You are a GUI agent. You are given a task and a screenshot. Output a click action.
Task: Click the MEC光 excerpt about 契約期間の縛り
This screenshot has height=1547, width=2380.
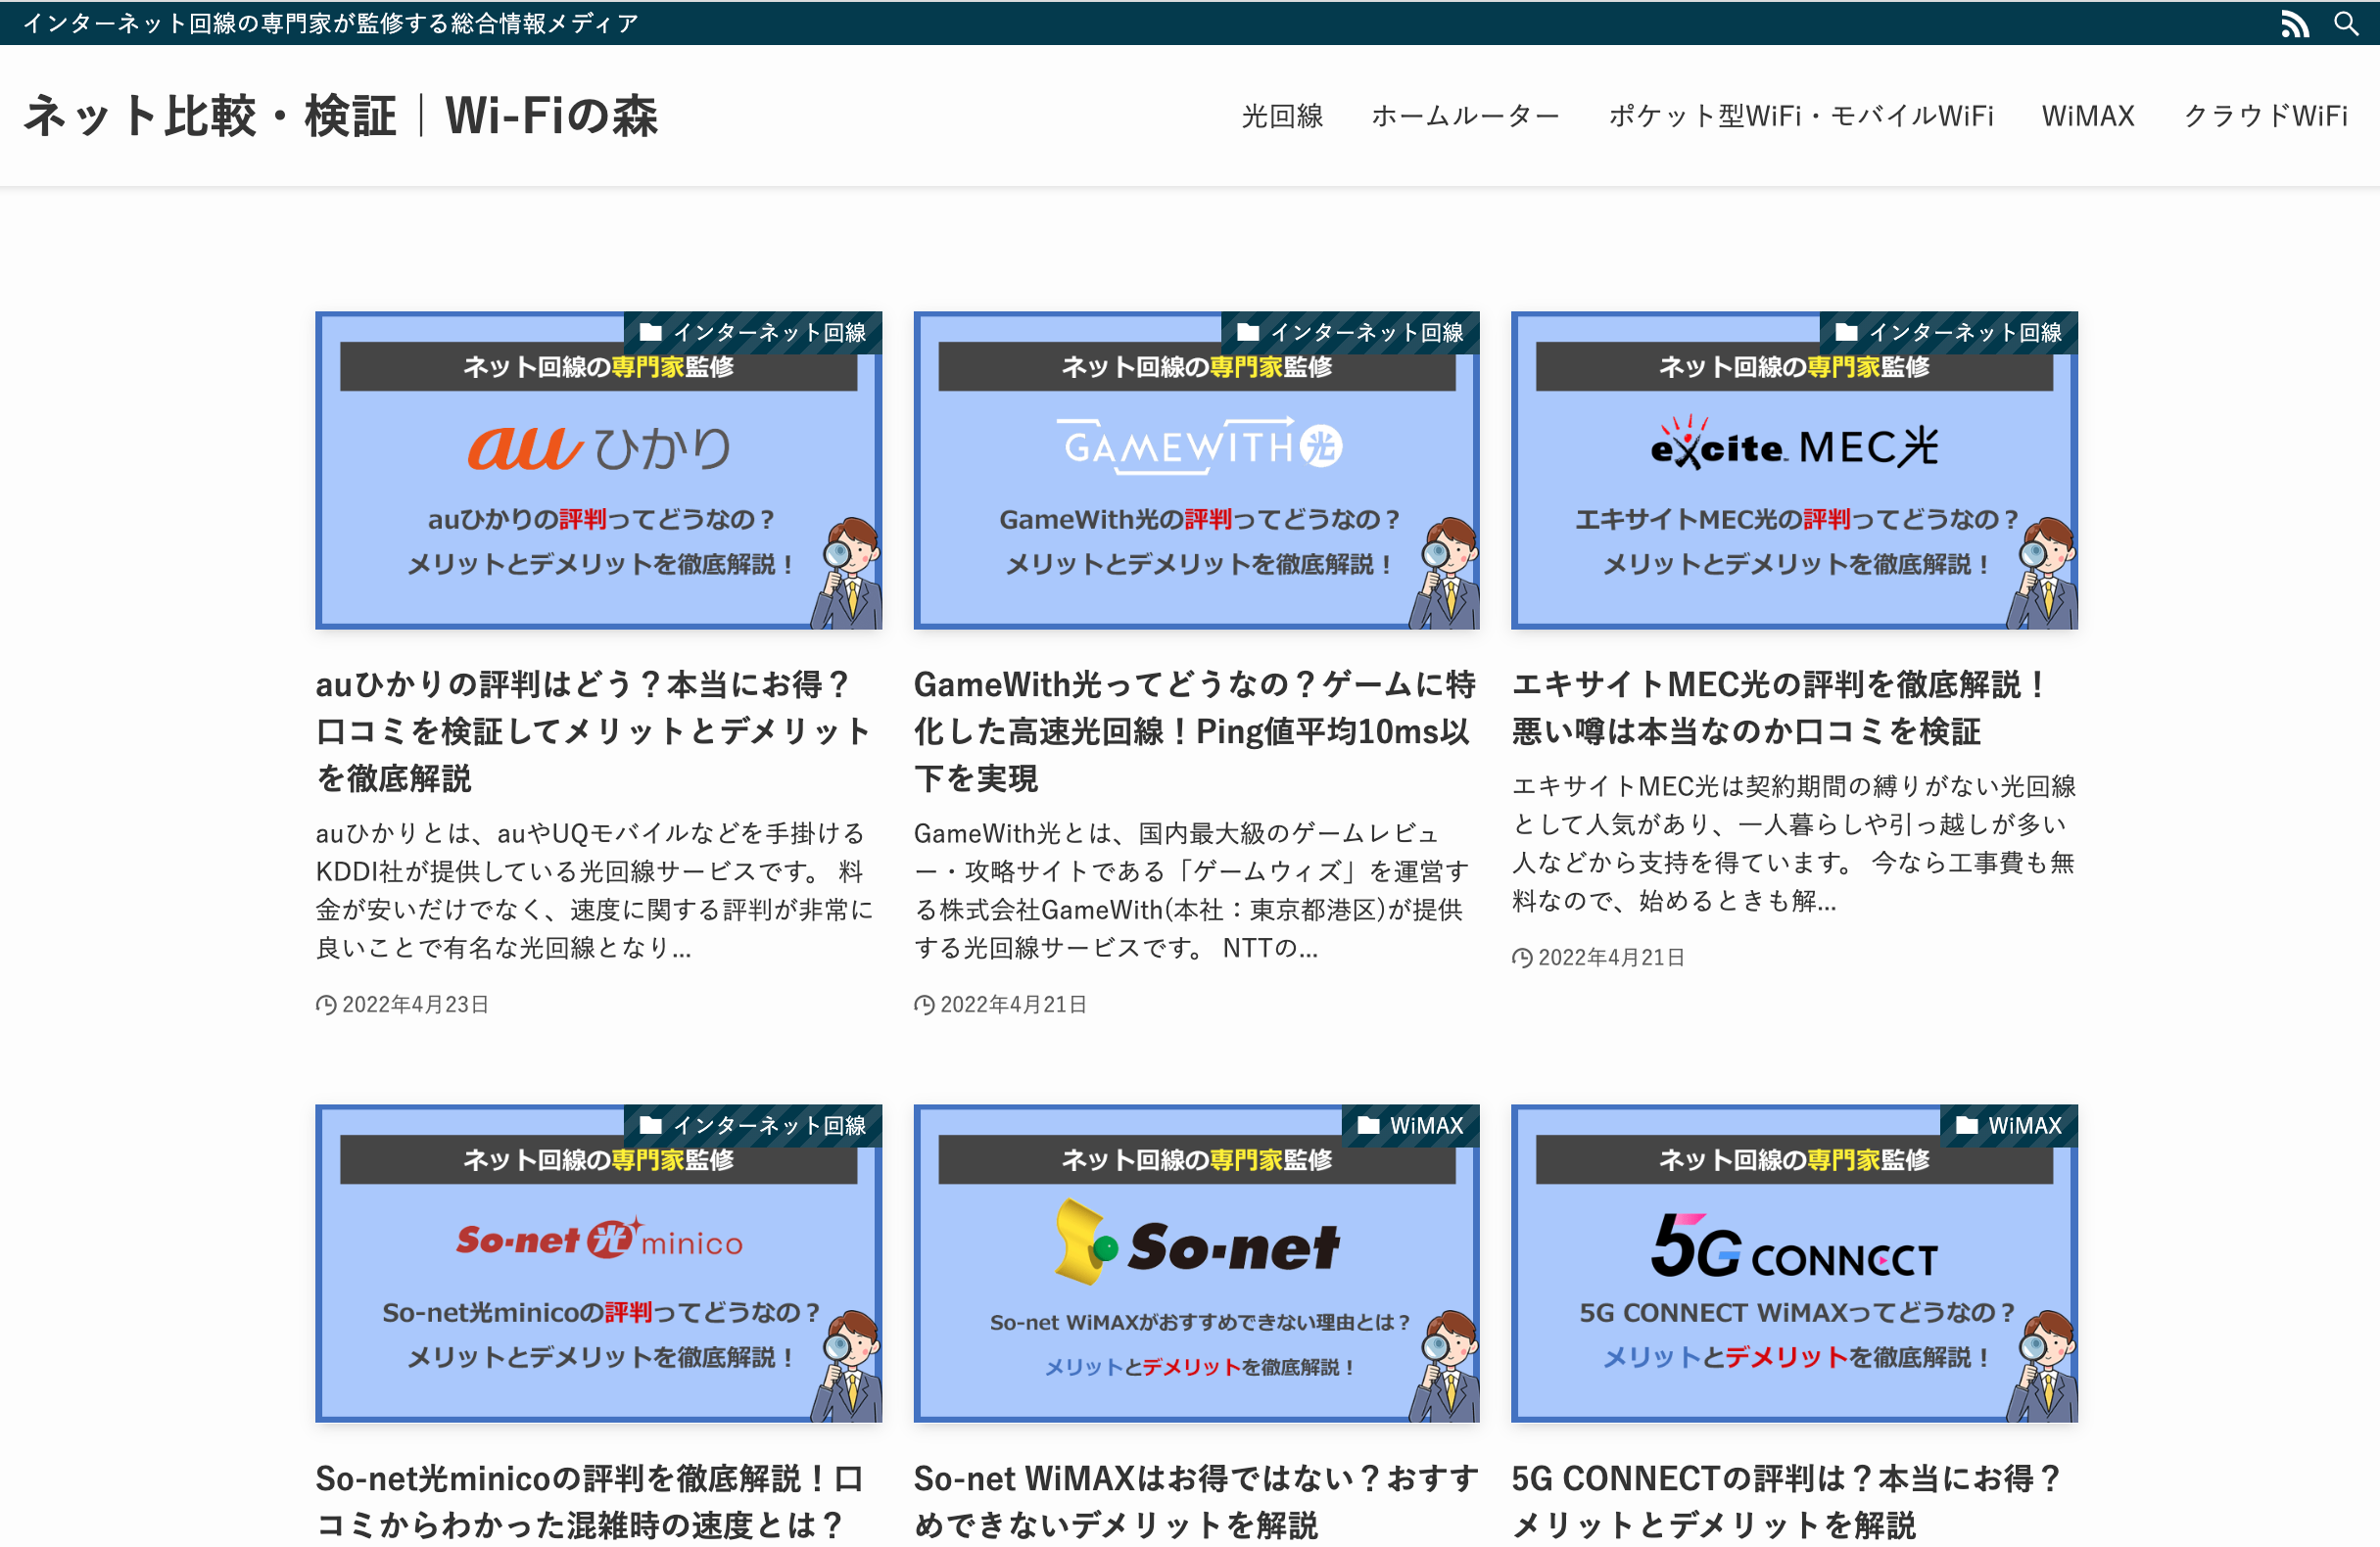1794,843
